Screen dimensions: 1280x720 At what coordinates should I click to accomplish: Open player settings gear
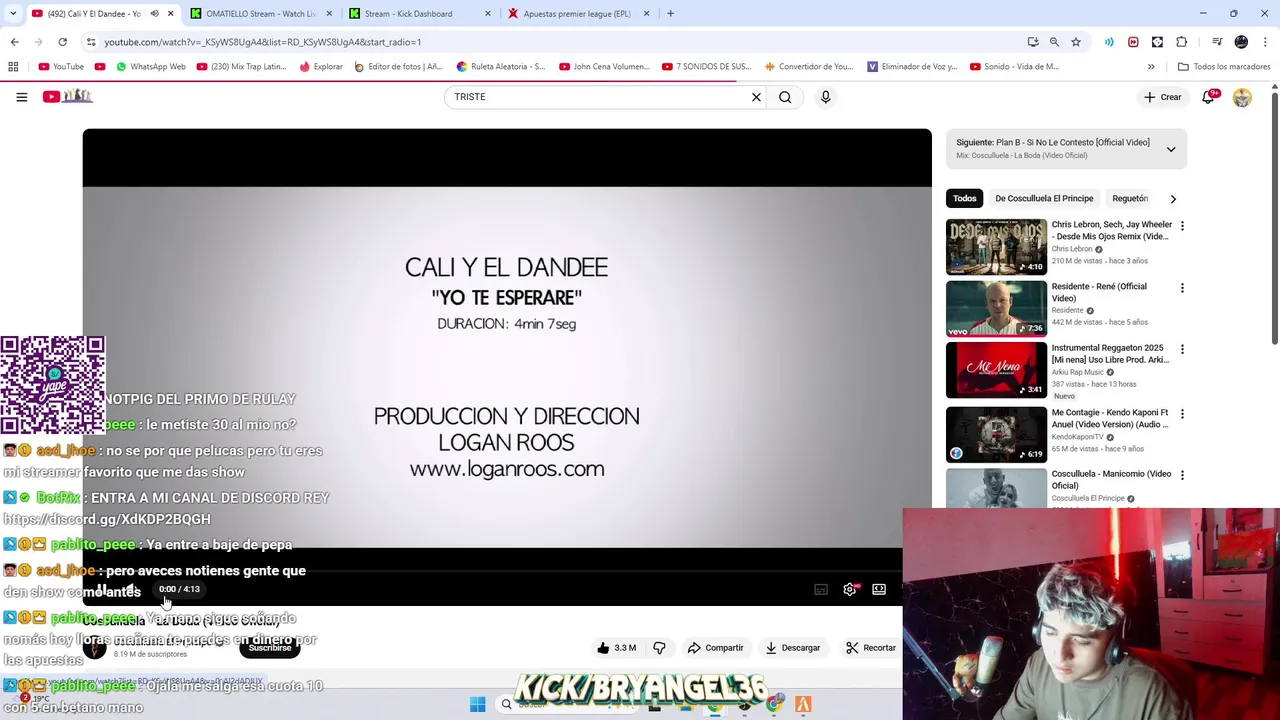pyautogui.click(x=850, y=589)
